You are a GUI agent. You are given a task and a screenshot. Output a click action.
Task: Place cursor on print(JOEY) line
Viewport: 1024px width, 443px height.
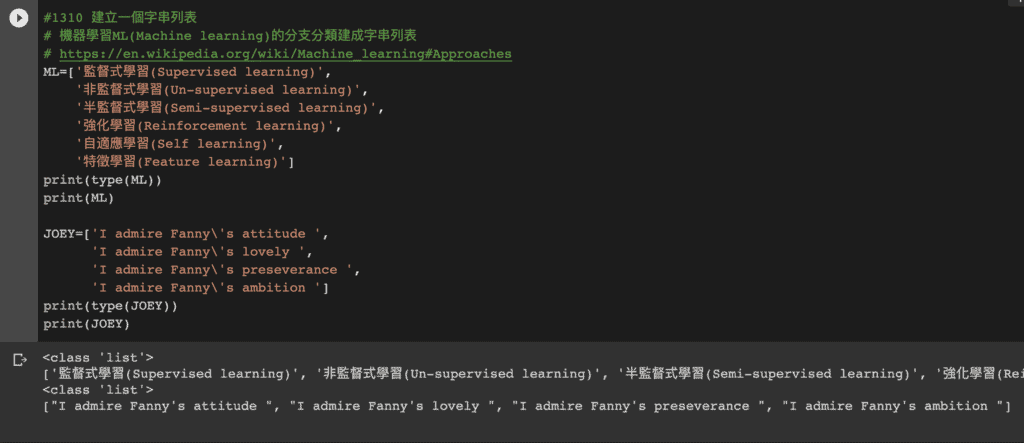tap(86, 323)
